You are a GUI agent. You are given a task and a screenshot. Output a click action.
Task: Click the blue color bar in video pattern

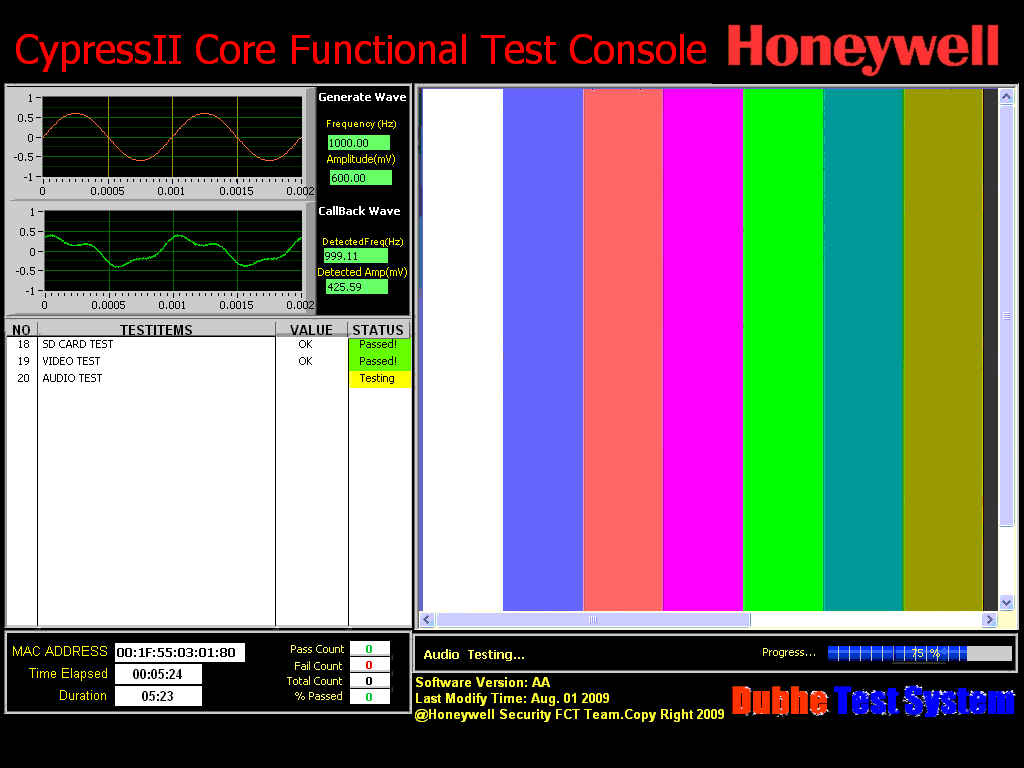coord(543,349)
